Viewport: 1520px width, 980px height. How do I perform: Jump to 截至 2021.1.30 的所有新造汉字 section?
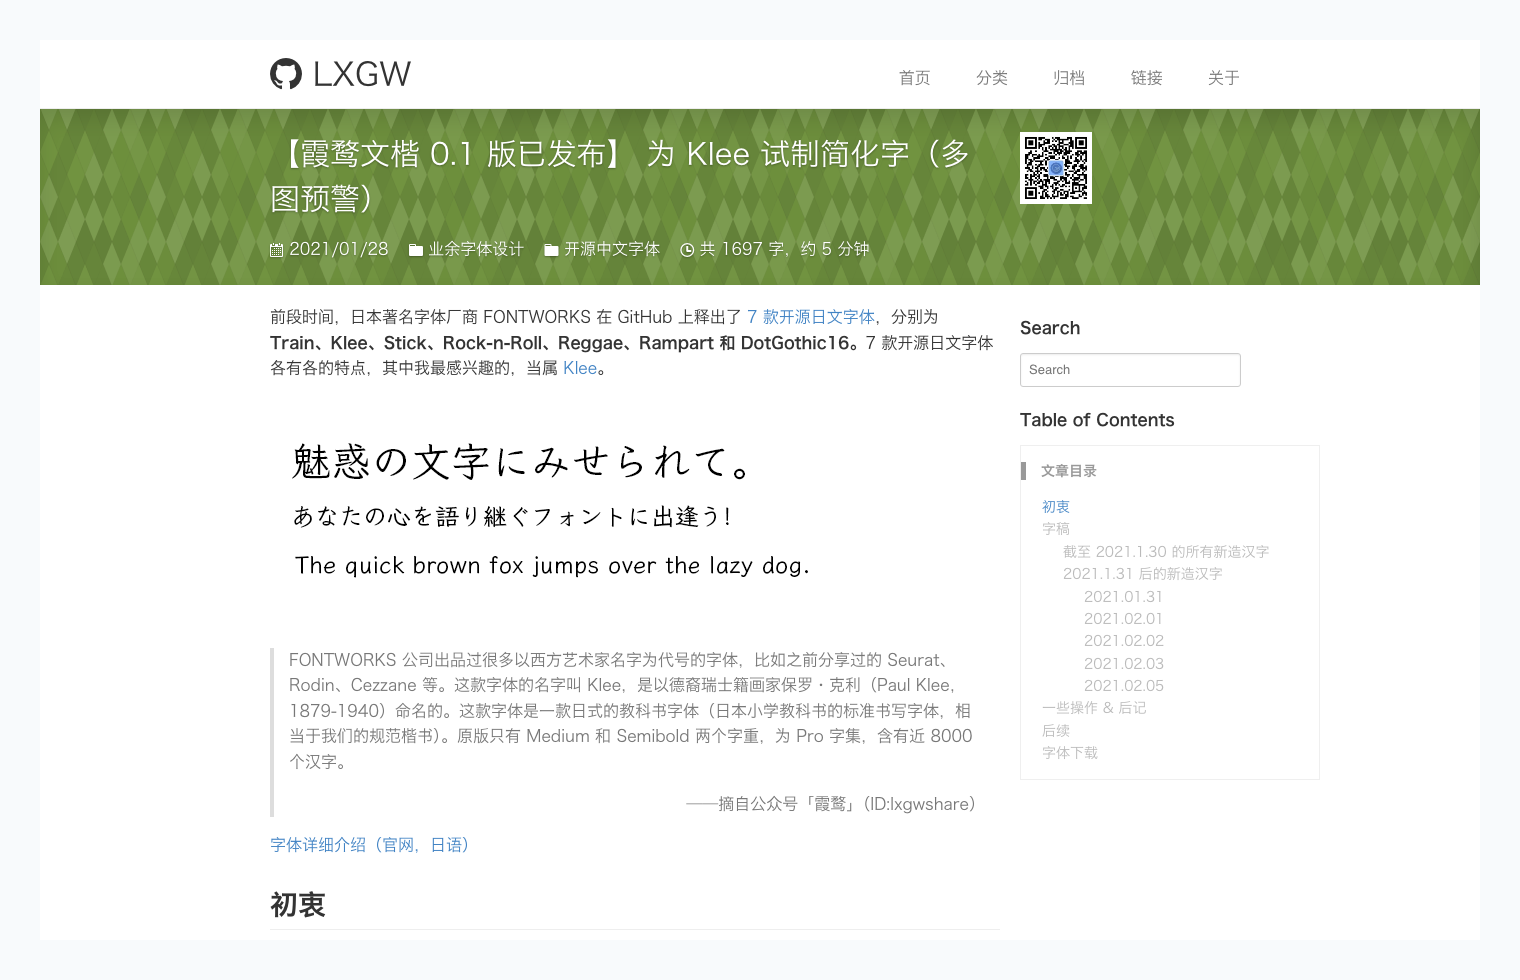click(x=1166, y=552)
